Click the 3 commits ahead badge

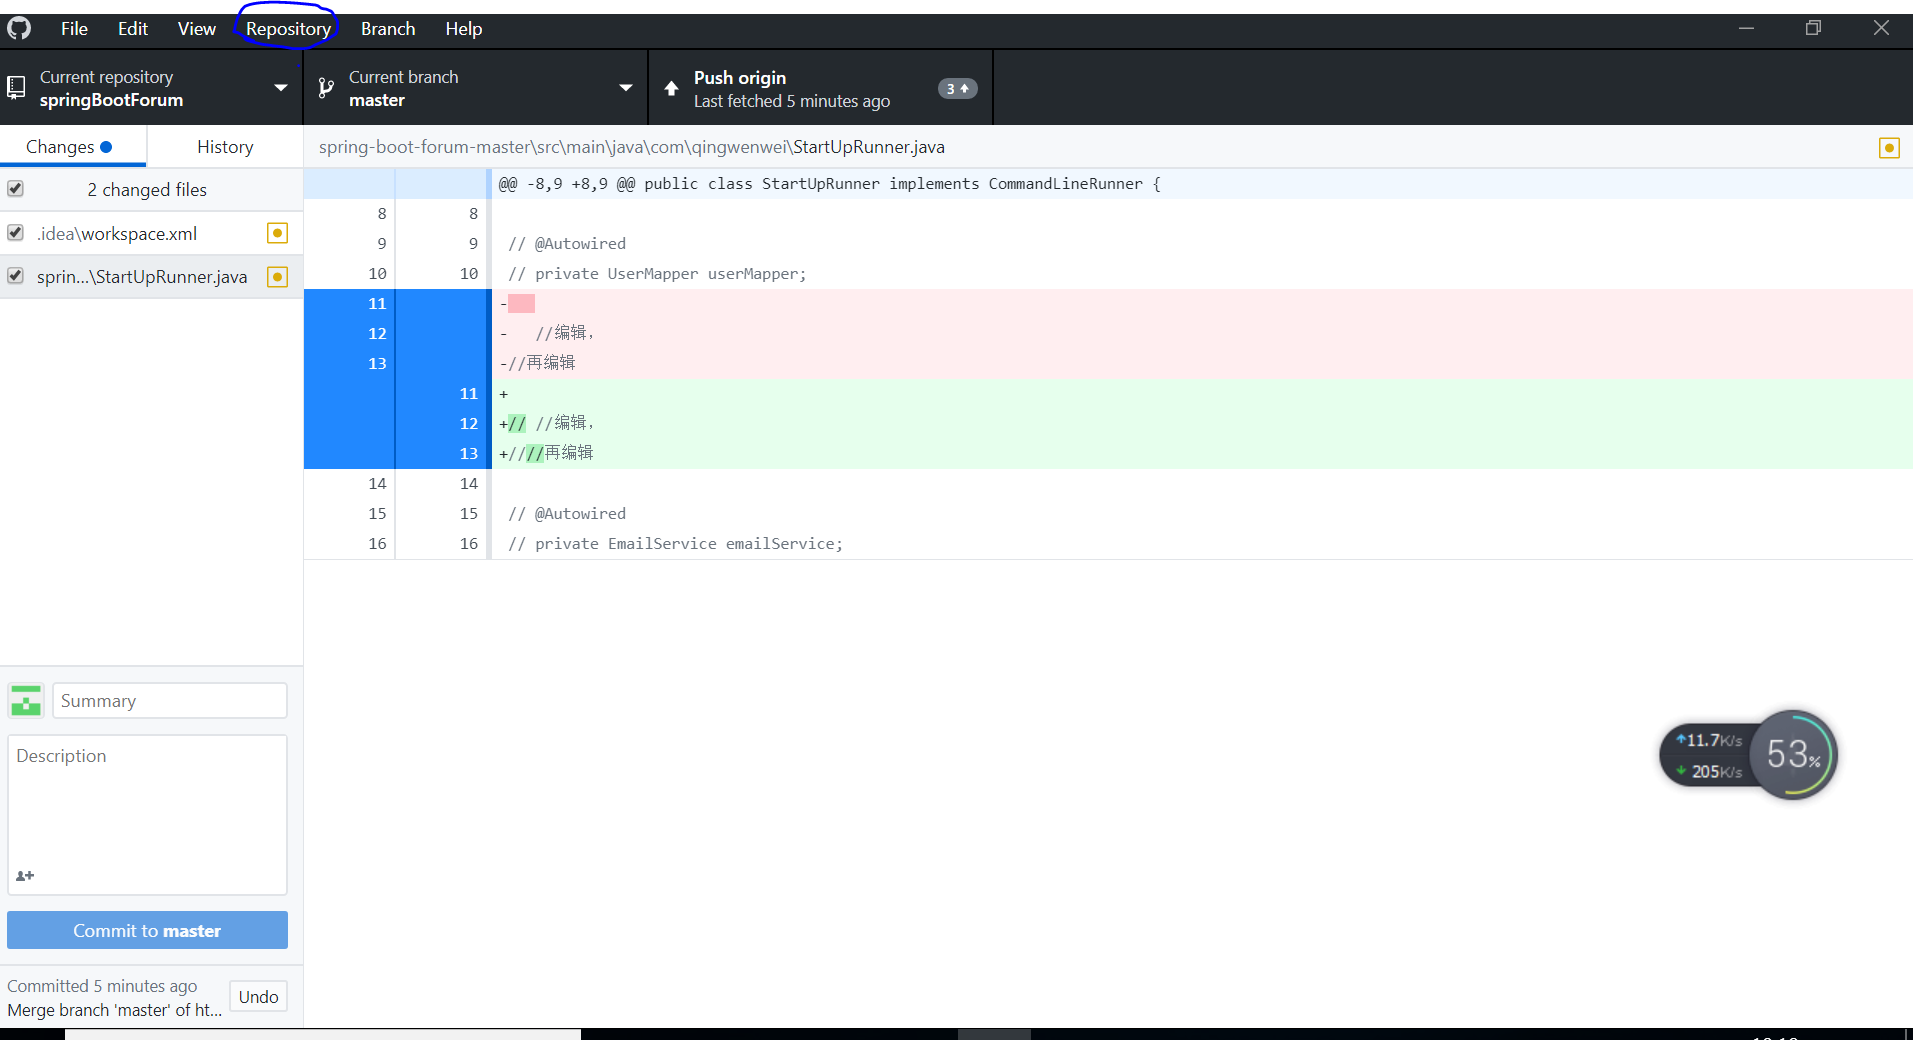click(957, 88)
